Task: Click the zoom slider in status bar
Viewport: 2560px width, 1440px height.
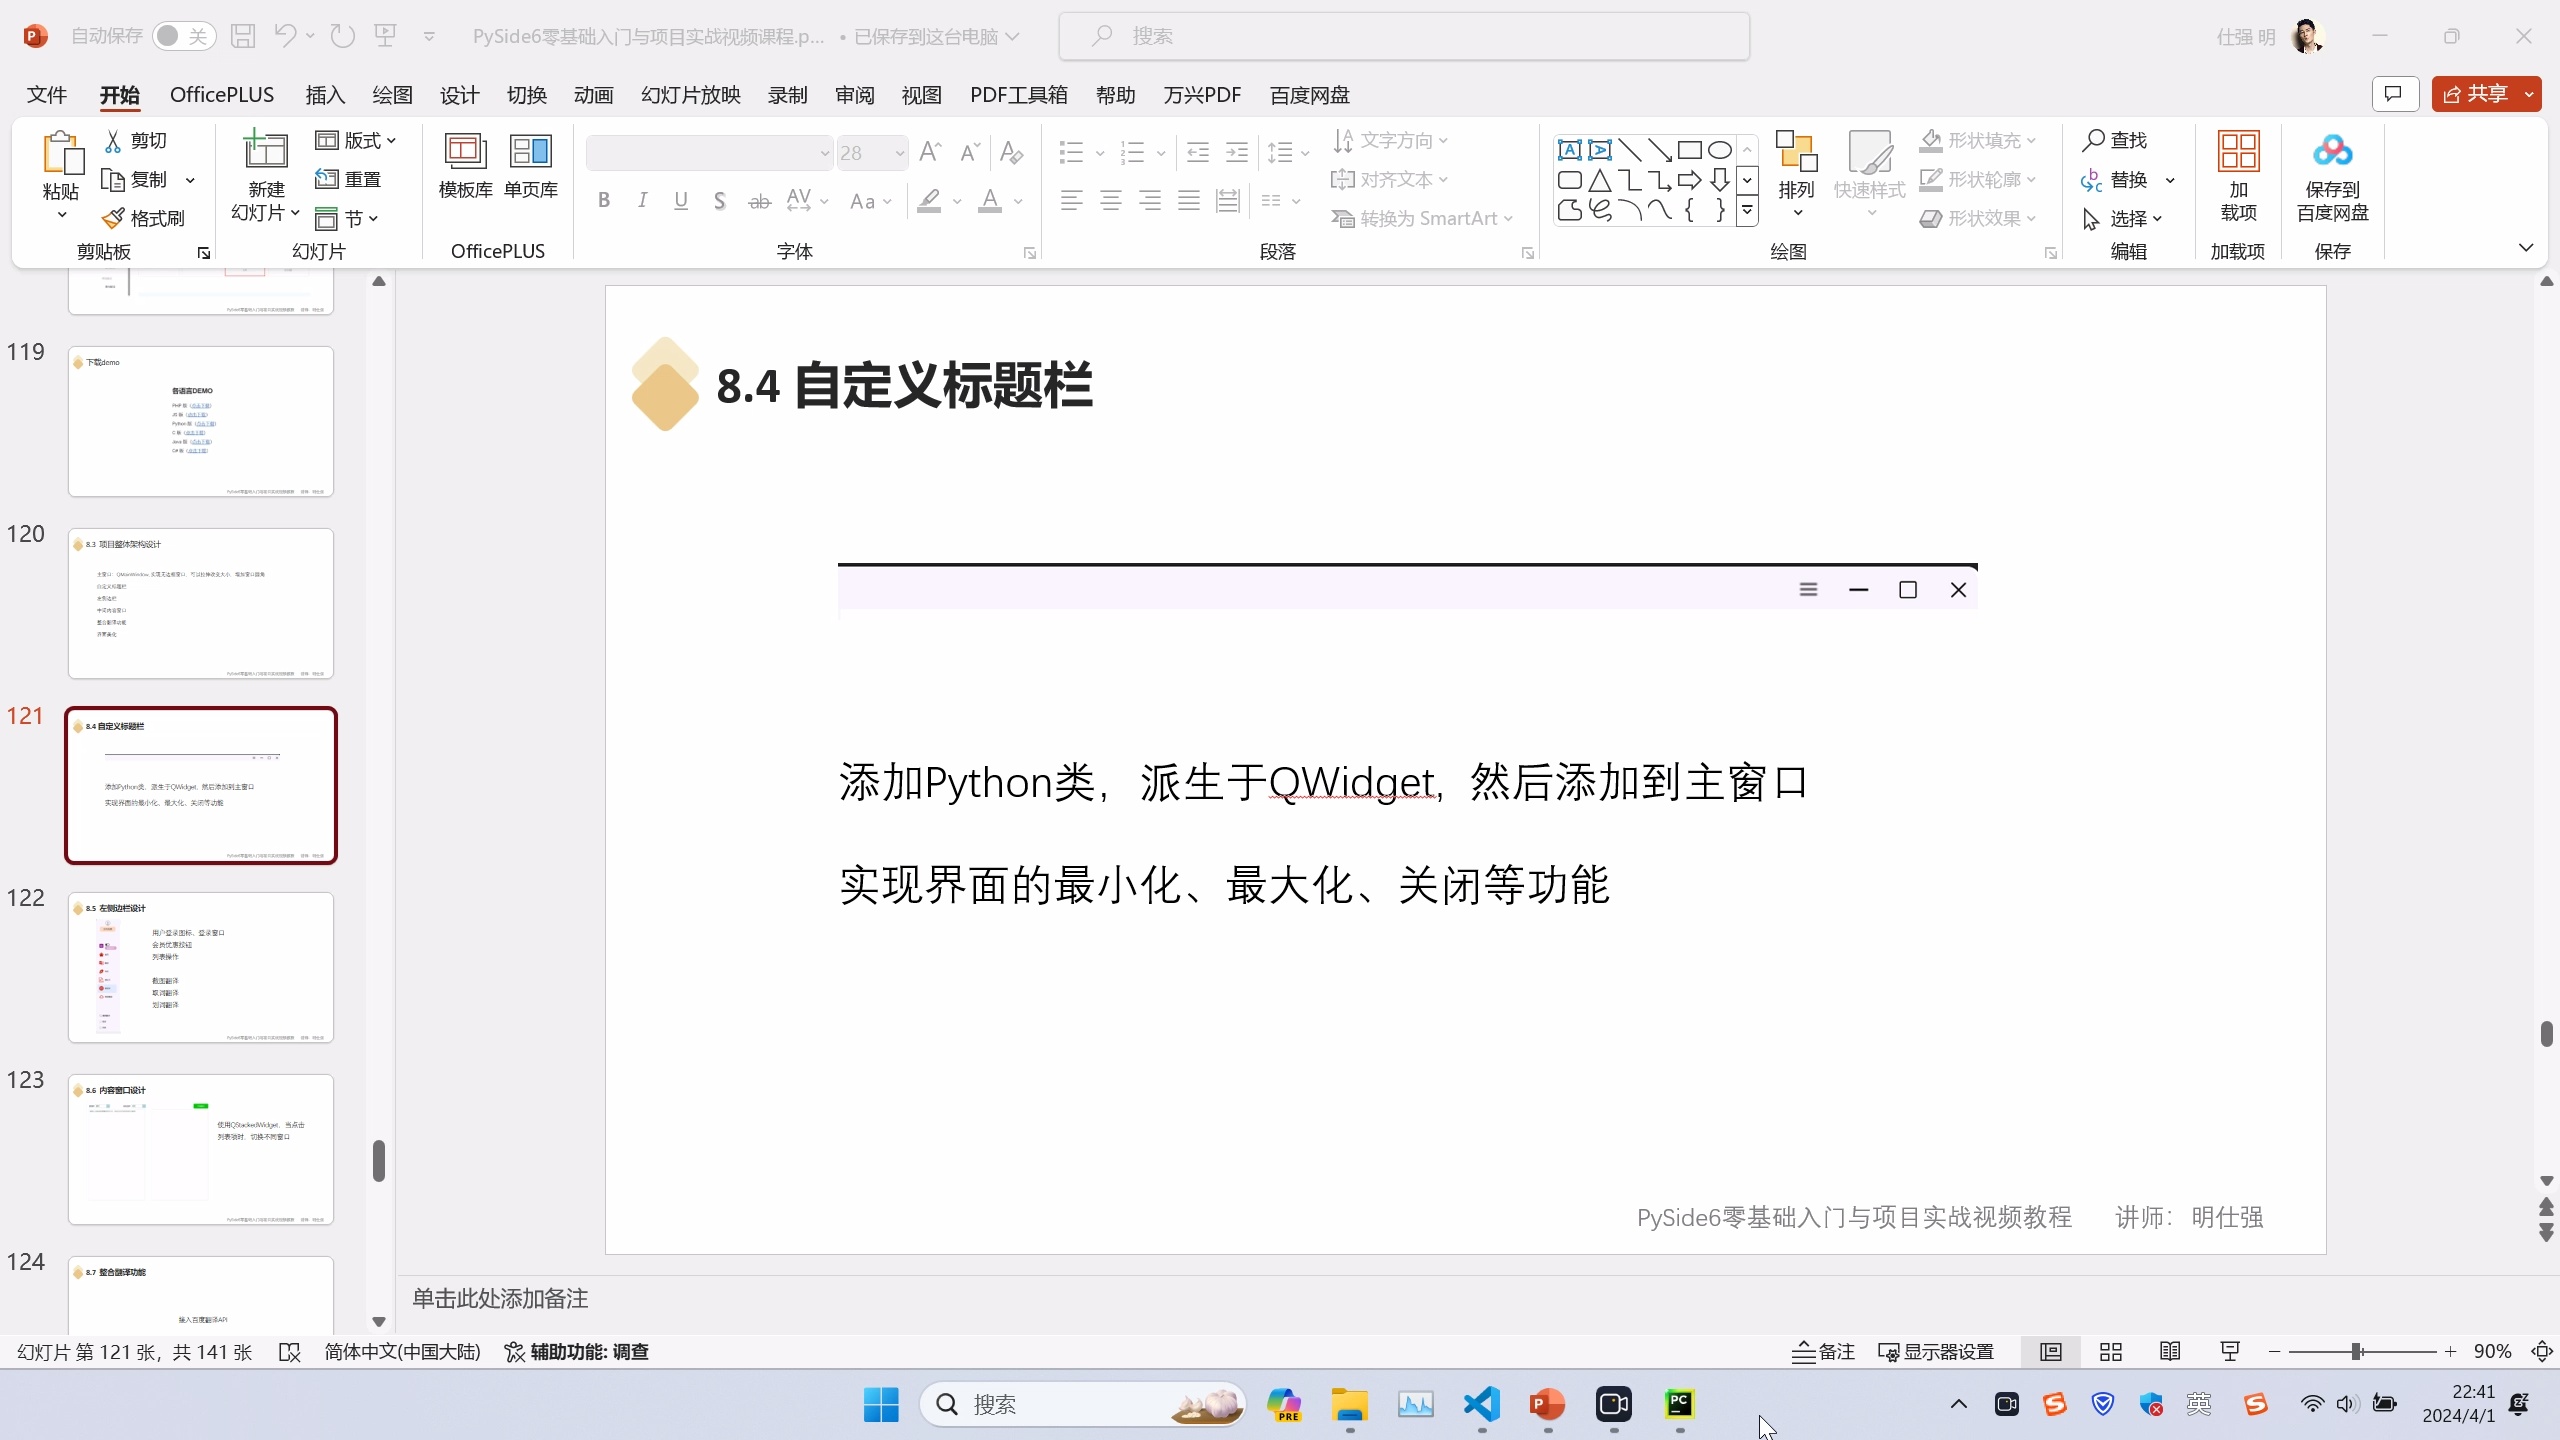Action: pyautogui.click(x=2357, y=1352)
